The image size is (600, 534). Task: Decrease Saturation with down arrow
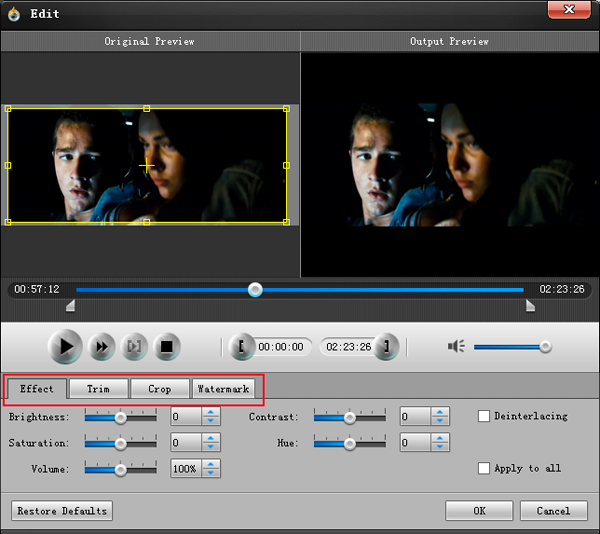click(x=211, y=447)
